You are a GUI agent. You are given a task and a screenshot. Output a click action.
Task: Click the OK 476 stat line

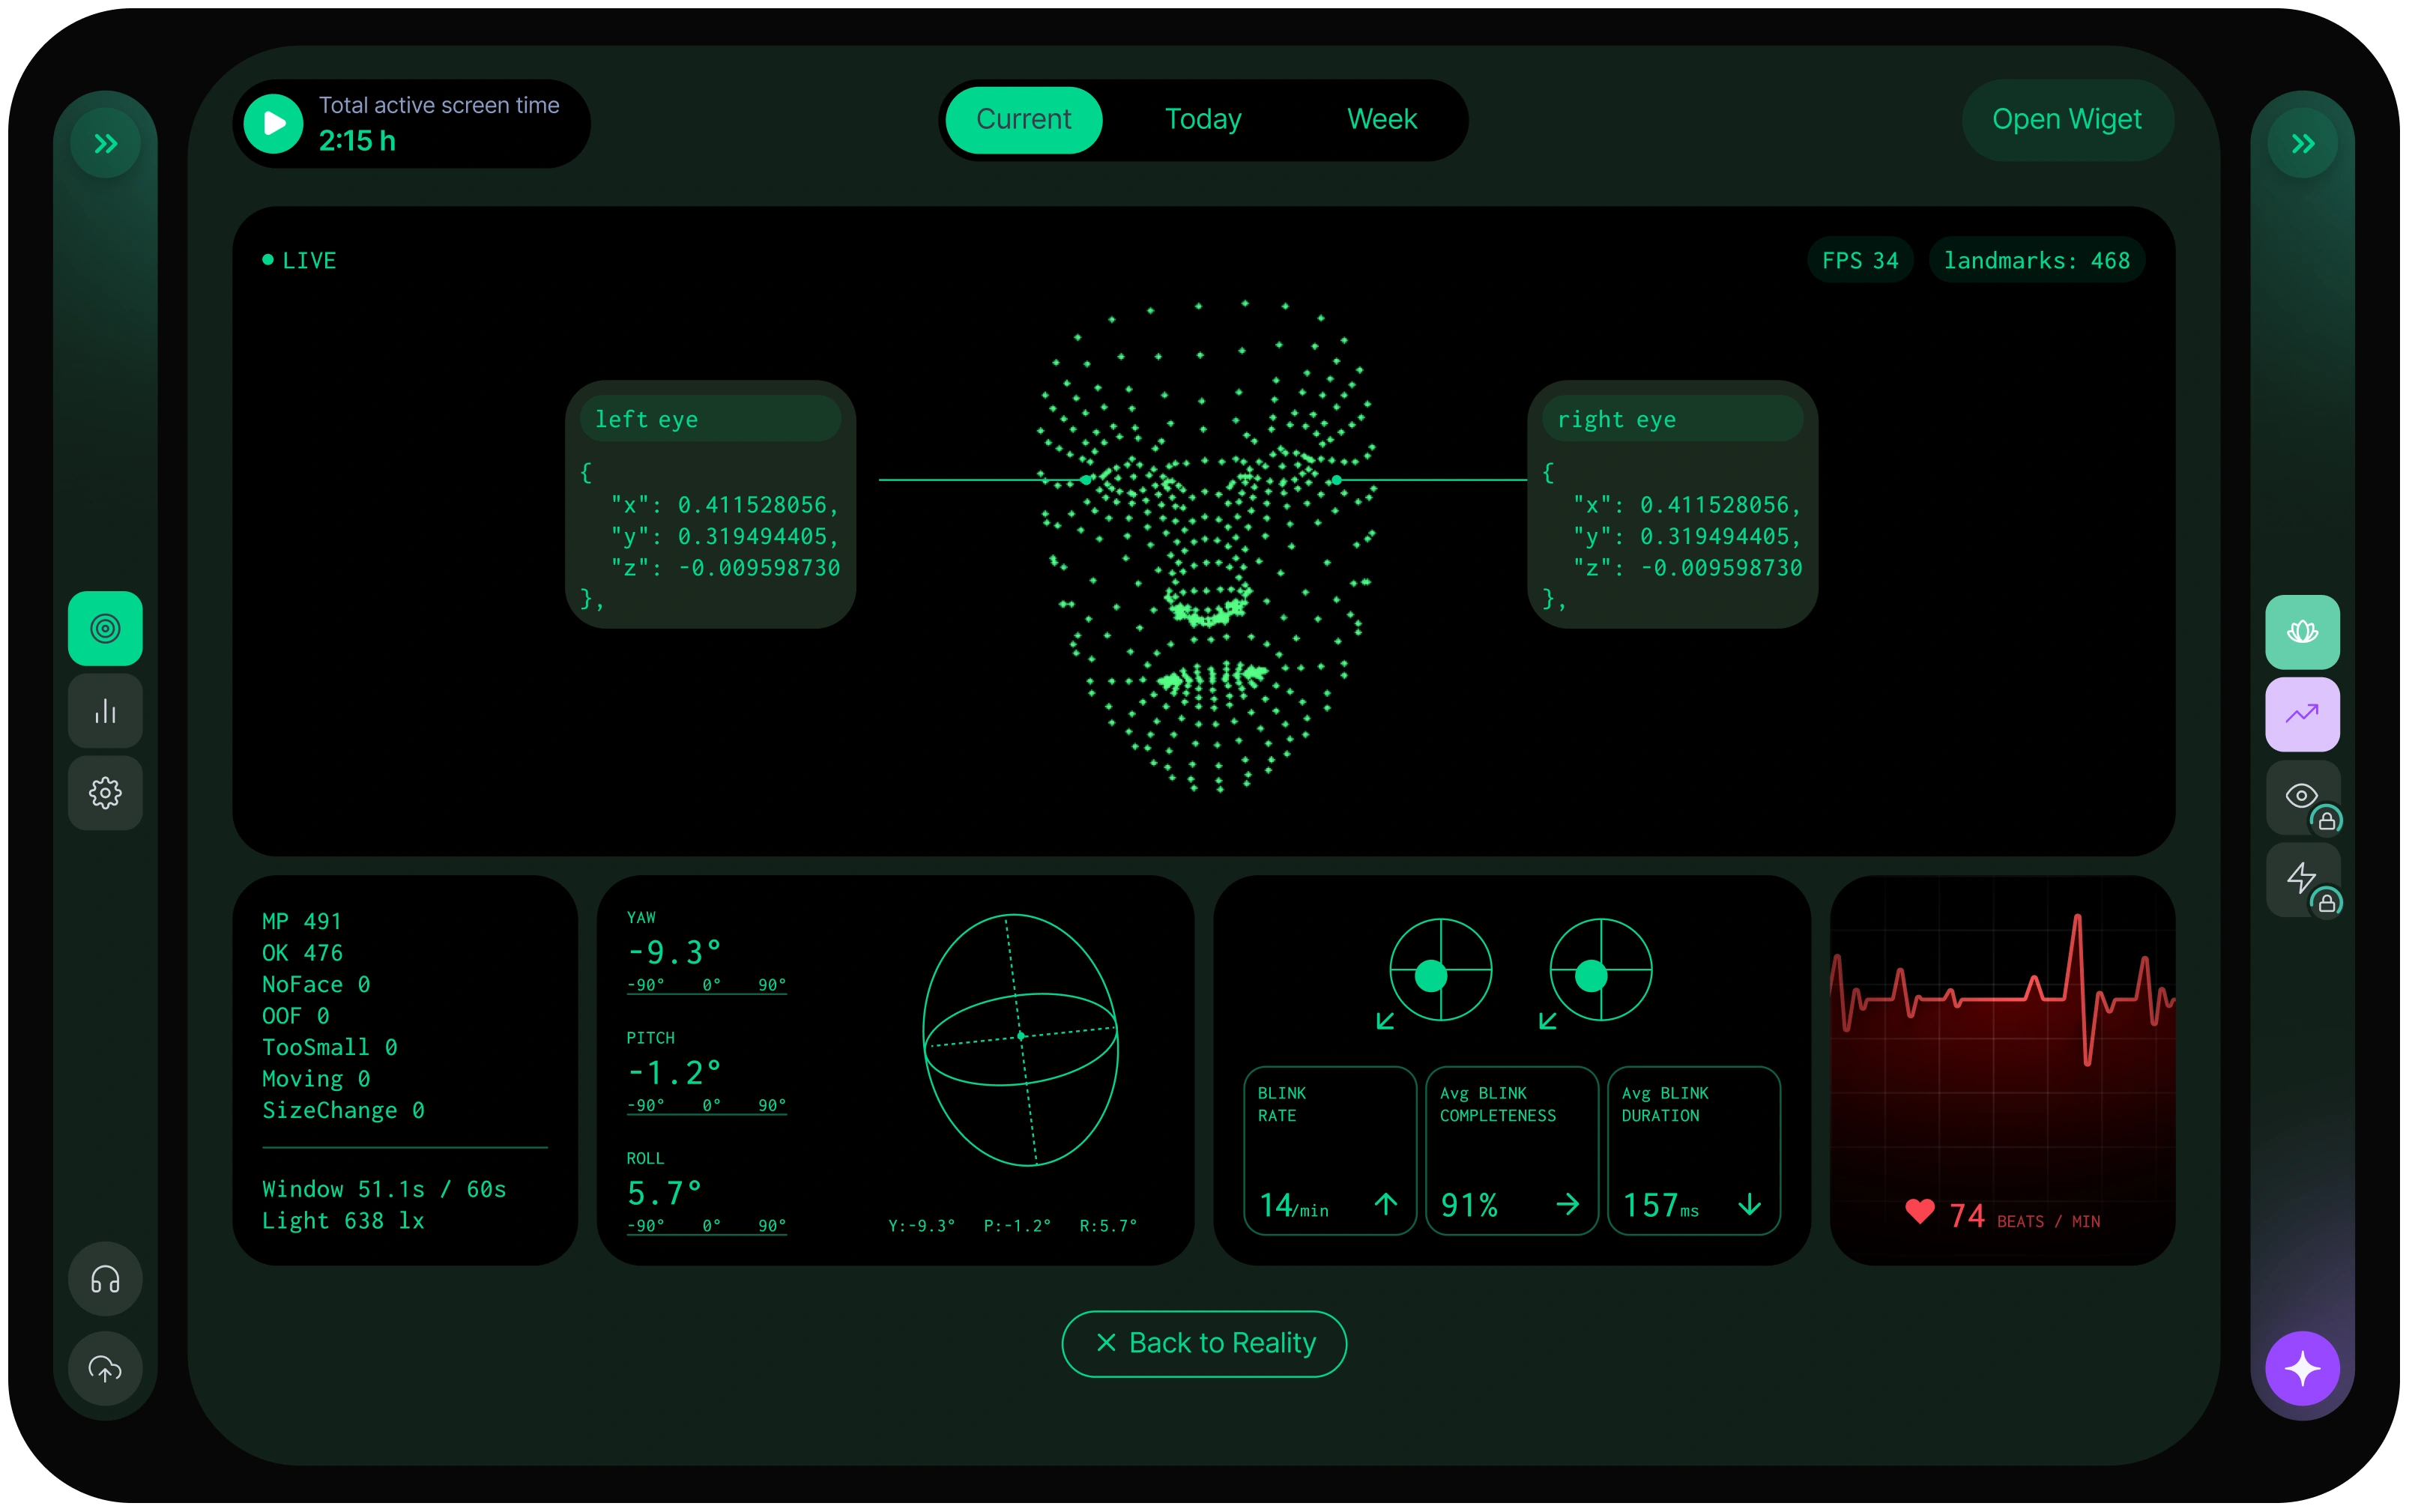click(302, 953)
